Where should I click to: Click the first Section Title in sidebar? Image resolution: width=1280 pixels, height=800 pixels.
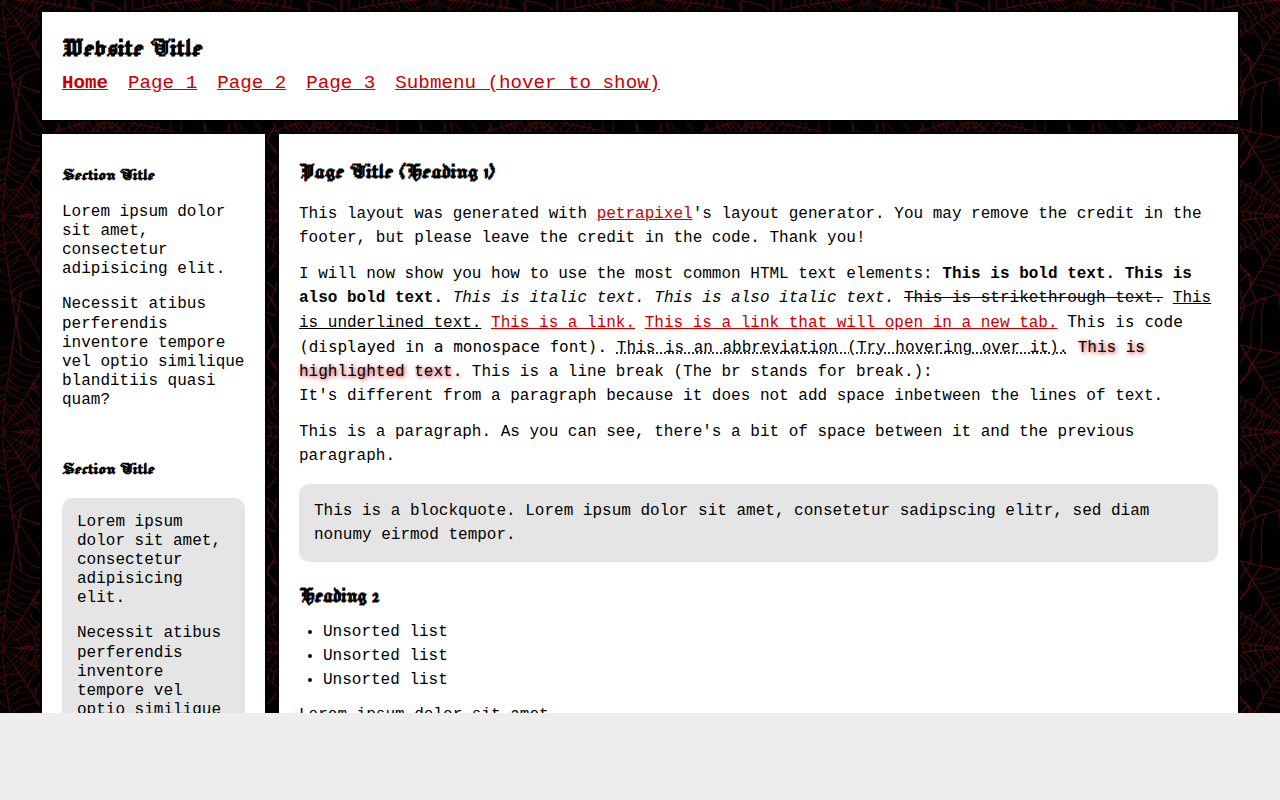point(108,175)
